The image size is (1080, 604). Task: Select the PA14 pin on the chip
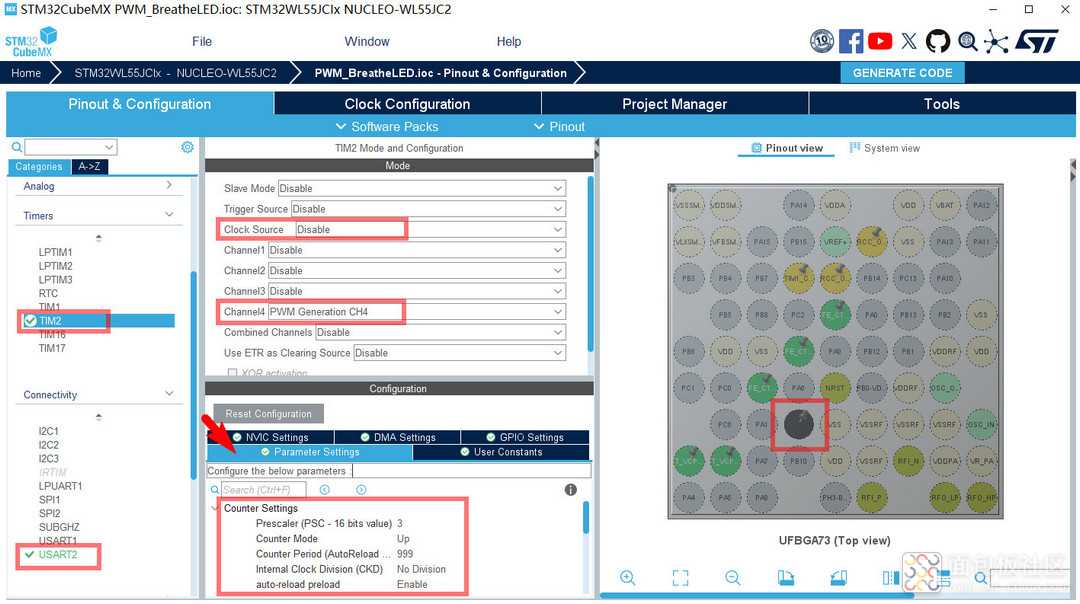click(x=798, y=205)
